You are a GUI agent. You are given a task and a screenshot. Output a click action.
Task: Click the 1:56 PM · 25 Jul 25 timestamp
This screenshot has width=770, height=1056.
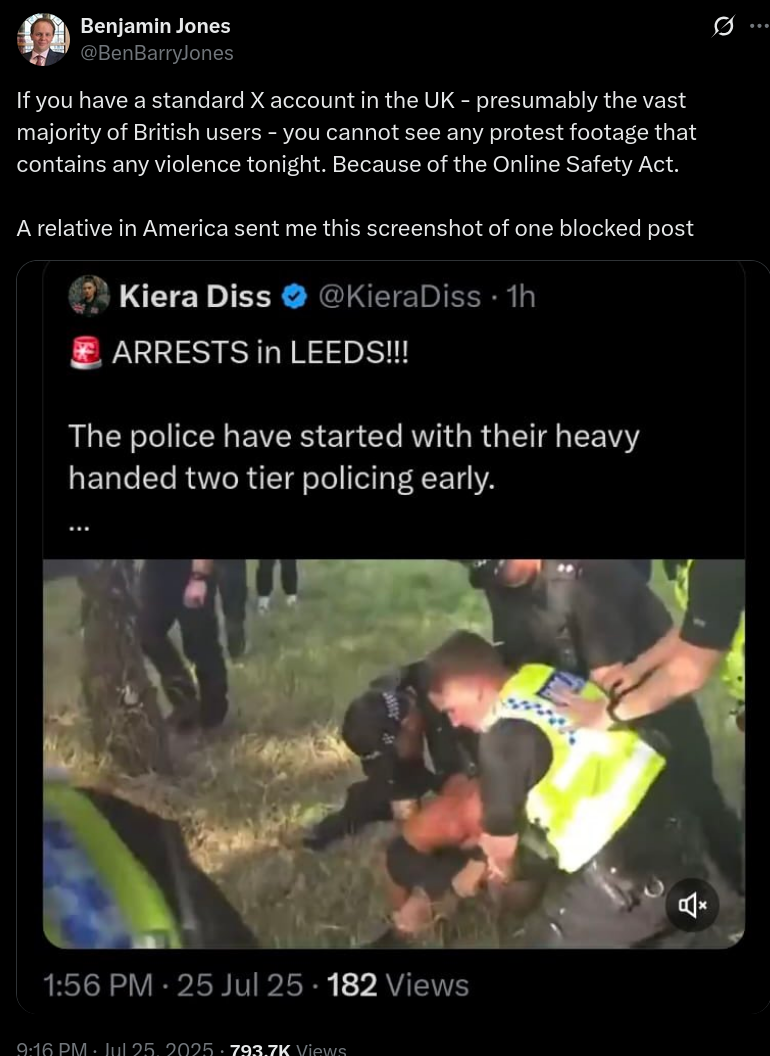click(173, 985)
